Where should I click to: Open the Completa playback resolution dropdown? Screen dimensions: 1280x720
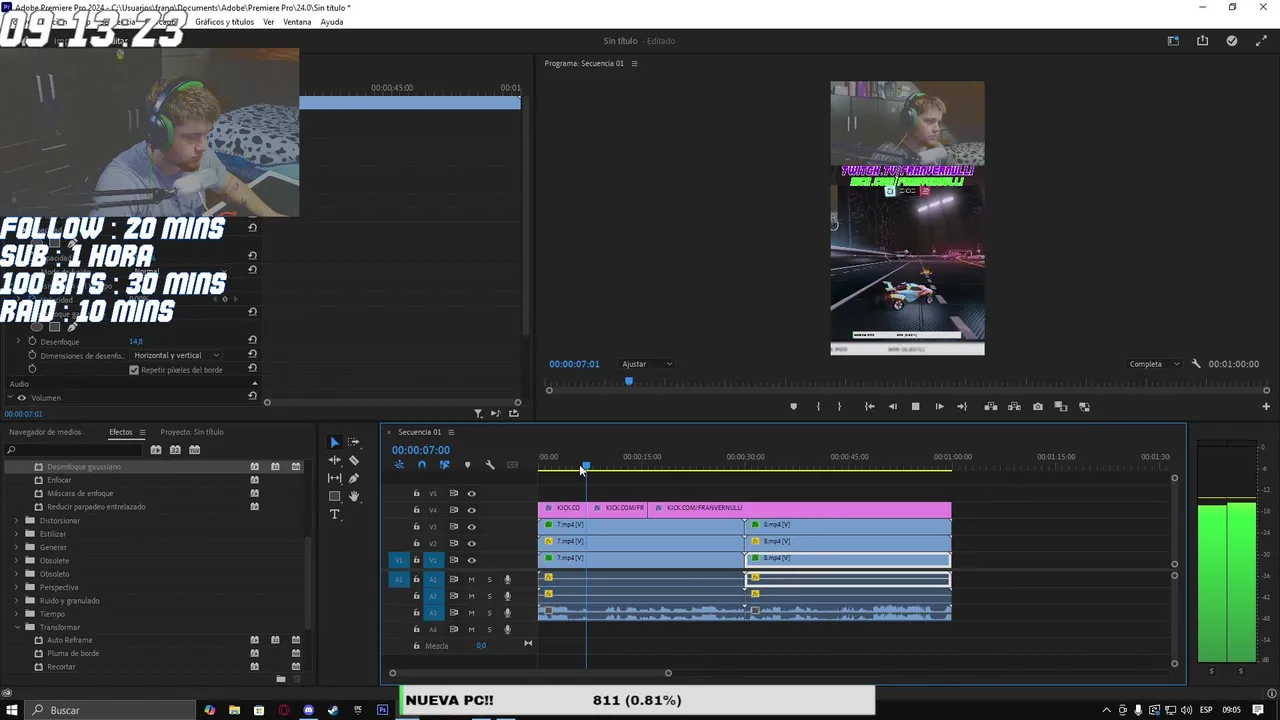pyautogui.click(x=1154, y=364)
